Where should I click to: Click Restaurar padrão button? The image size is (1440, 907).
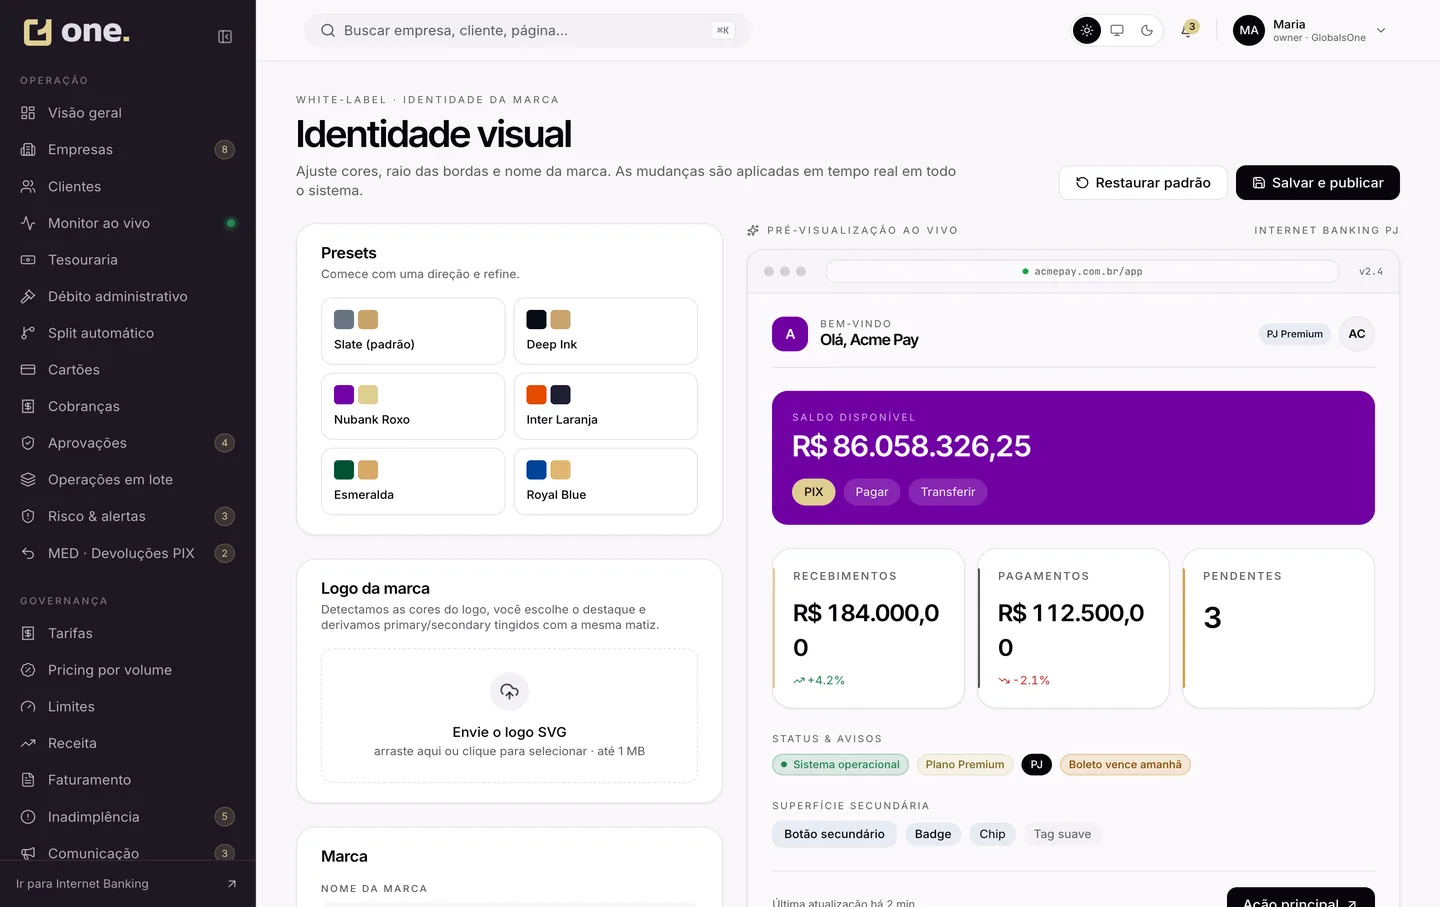[1143, 183]
